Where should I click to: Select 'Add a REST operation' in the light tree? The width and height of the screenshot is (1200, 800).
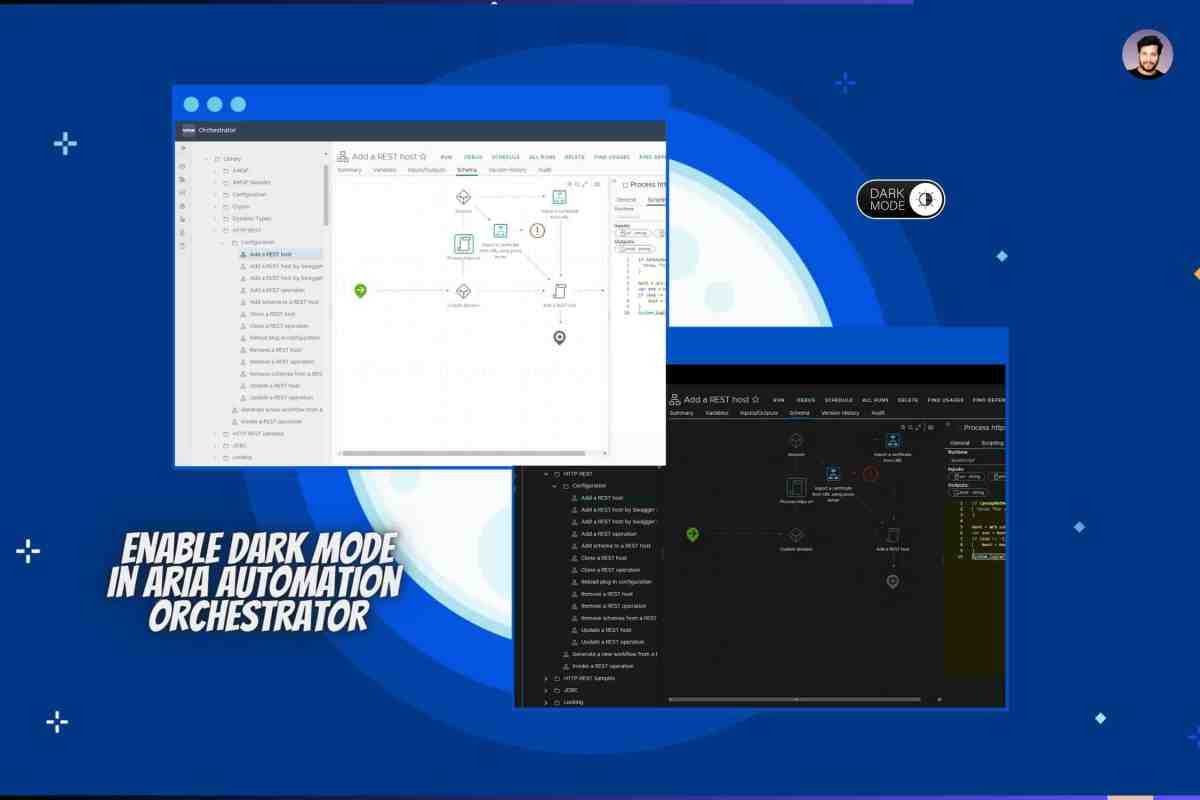(277, 290)
